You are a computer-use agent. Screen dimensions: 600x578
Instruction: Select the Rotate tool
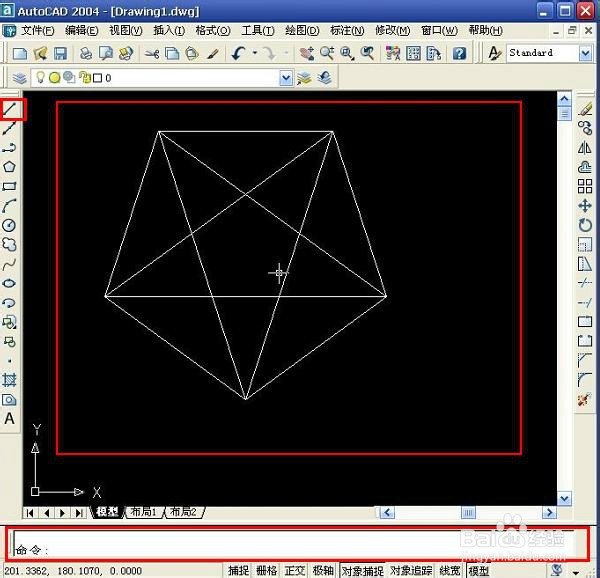click(585, 225)
